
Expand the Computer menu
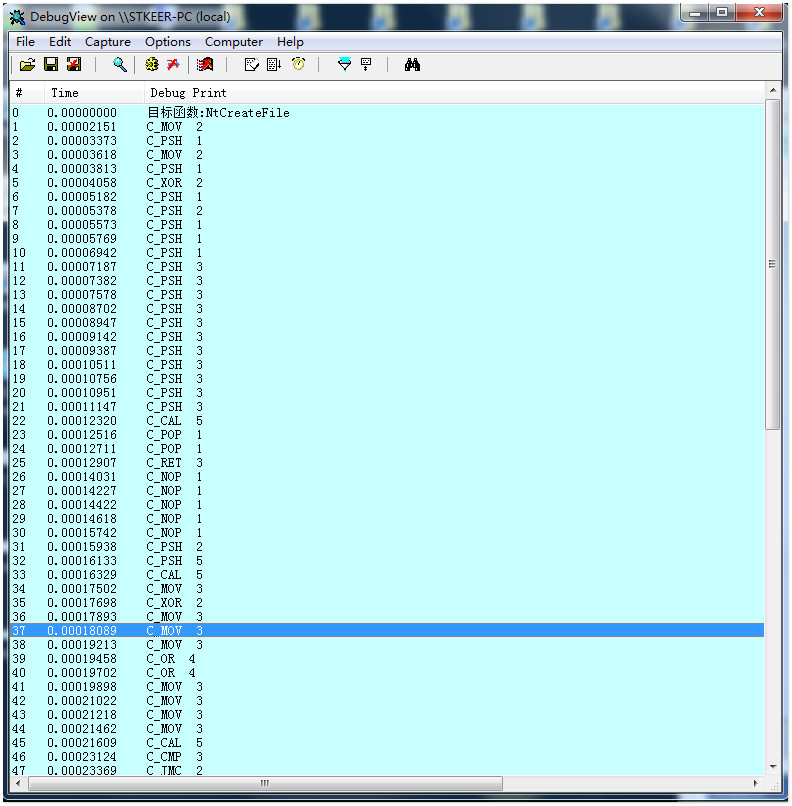pos(234,42)
